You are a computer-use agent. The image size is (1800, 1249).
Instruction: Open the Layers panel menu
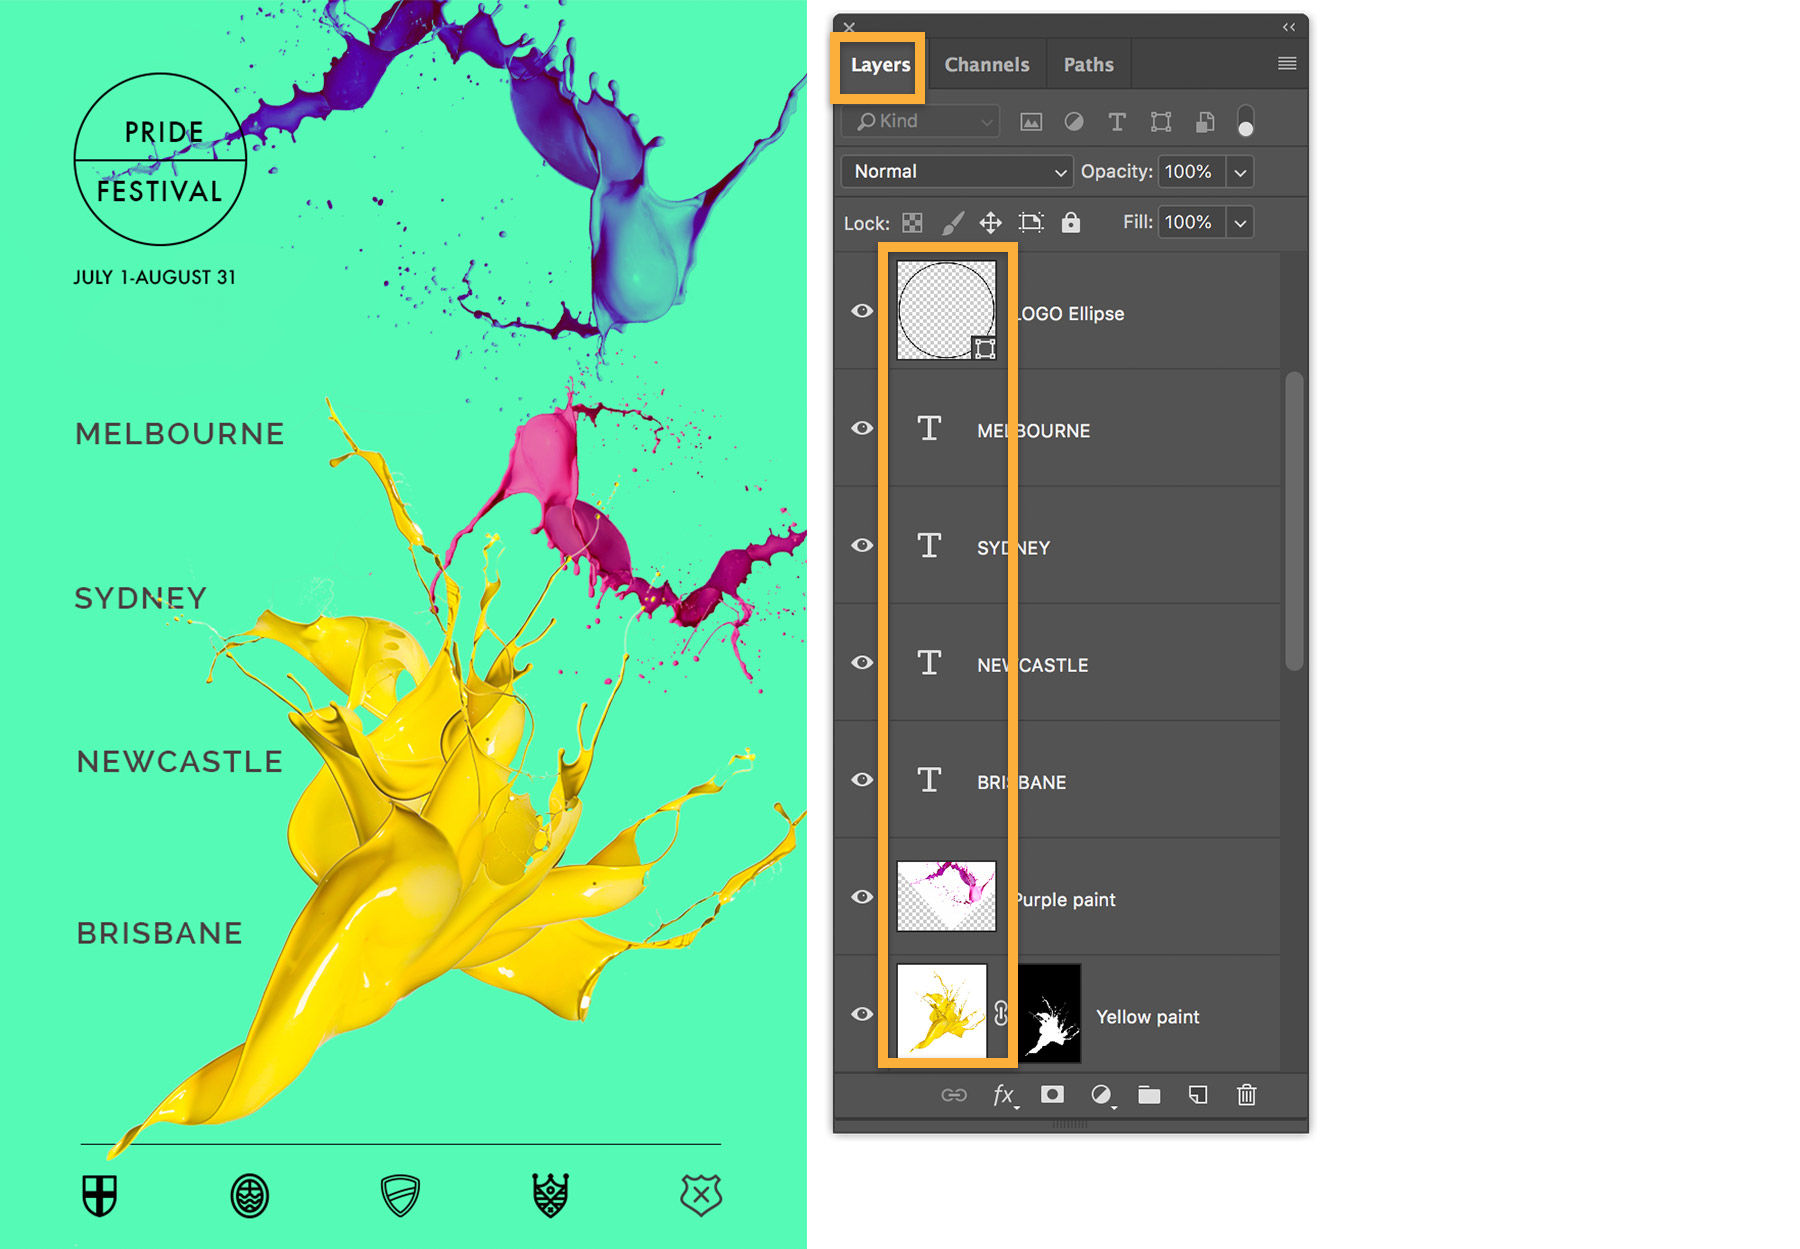click(1286, 63)
